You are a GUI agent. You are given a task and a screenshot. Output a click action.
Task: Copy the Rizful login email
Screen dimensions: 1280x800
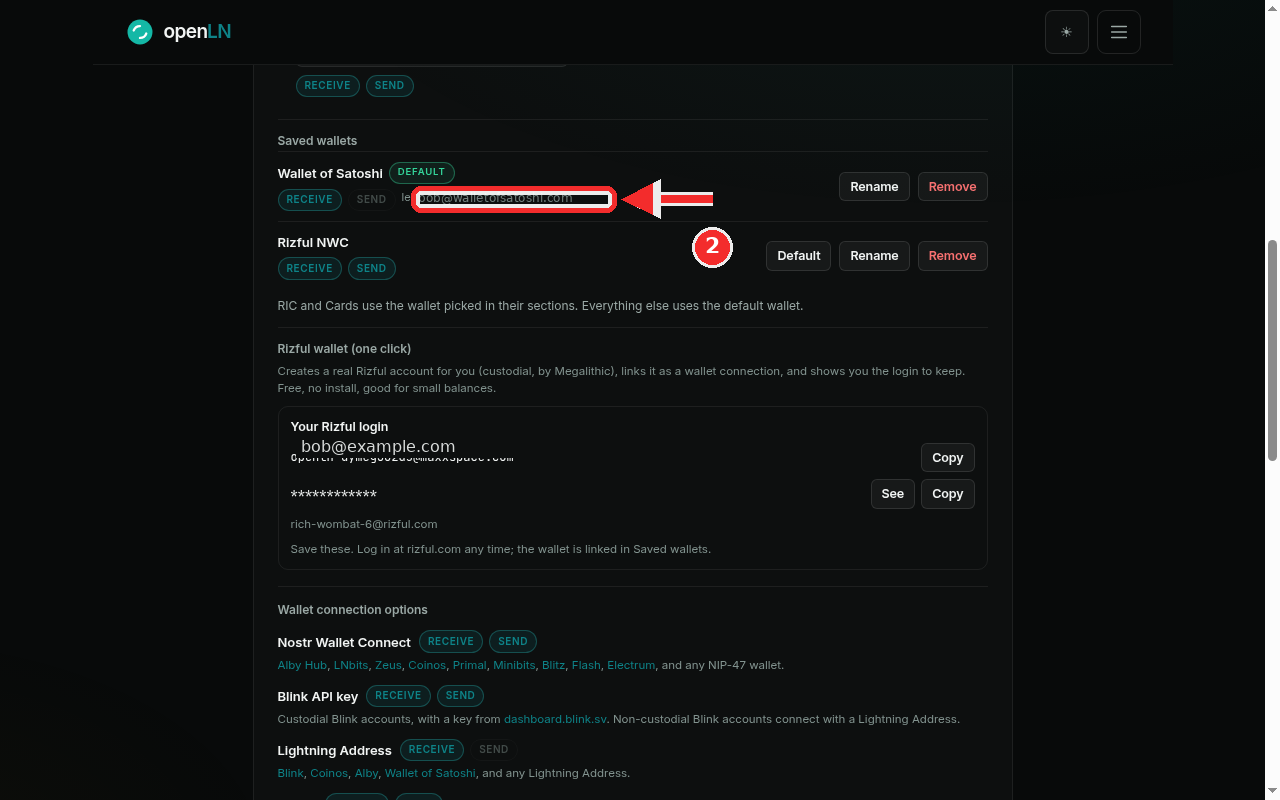click(947, 457)
